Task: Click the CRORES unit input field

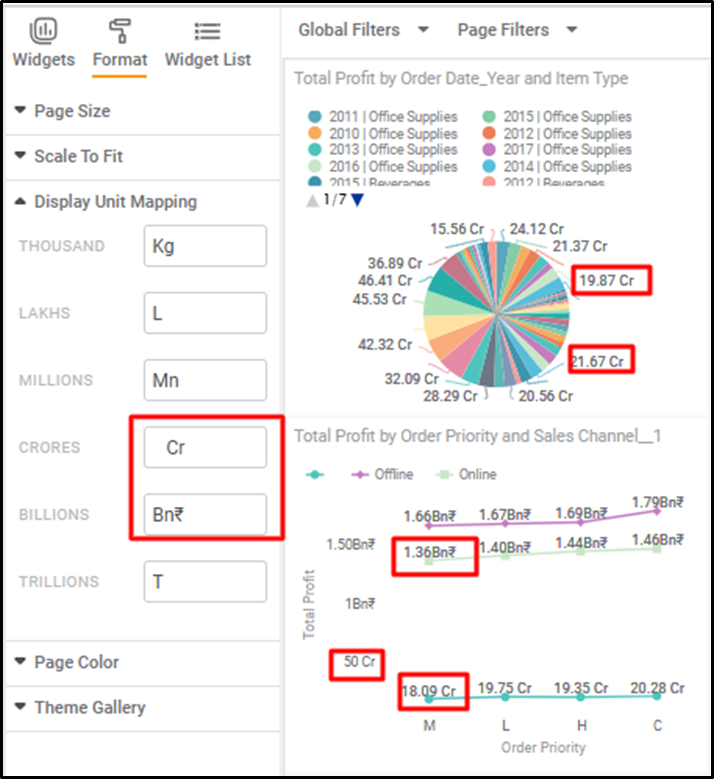Action: 205,447
